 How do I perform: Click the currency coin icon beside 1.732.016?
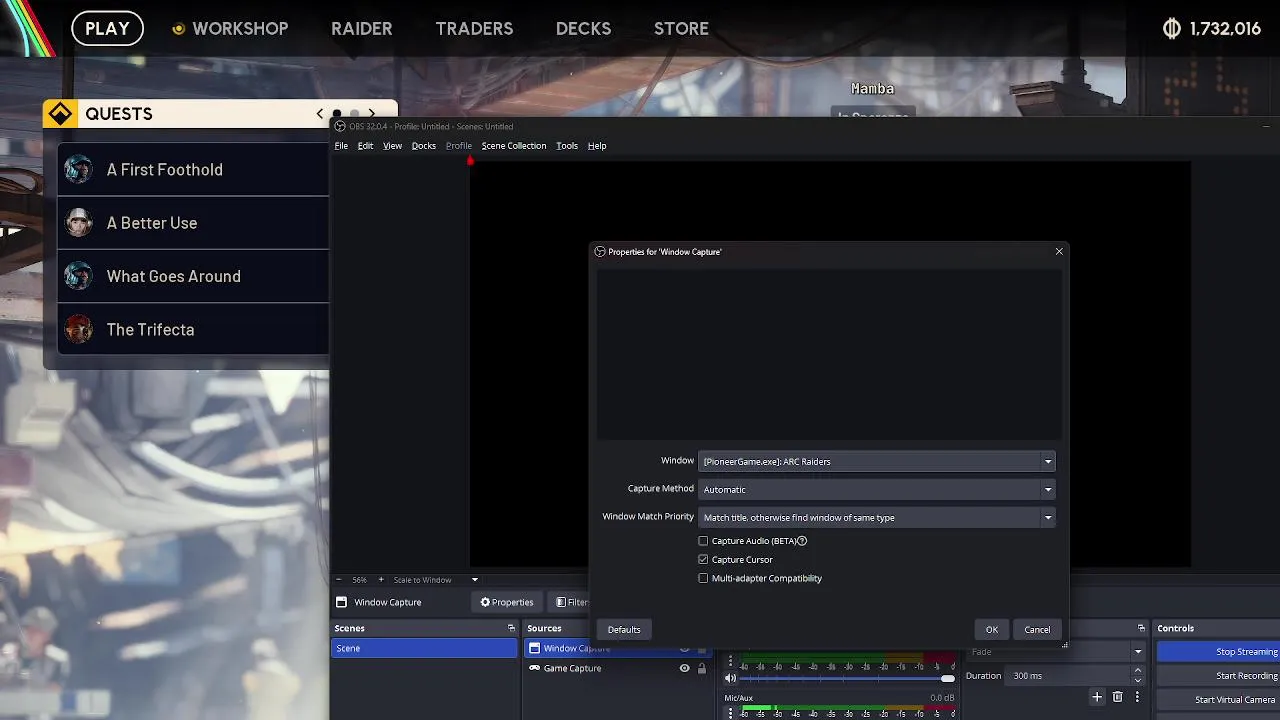[x=1172, y=29]
